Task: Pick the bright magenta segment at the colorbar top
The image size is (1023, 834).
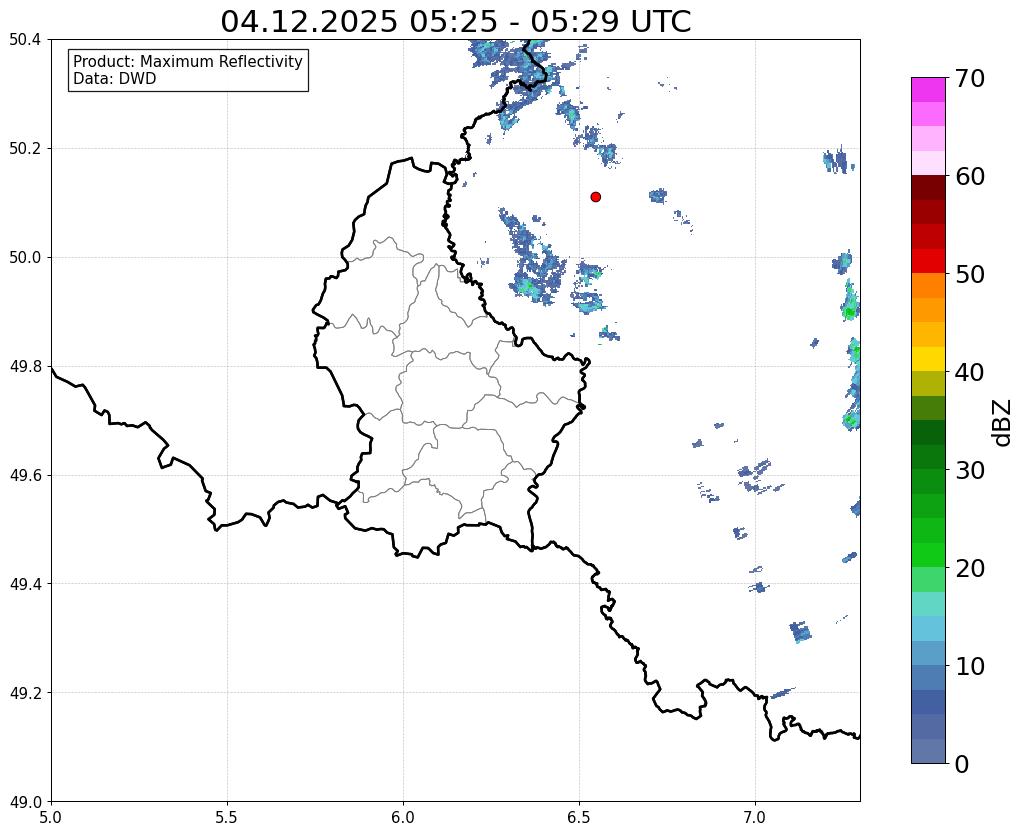Action: click(928, 90)
